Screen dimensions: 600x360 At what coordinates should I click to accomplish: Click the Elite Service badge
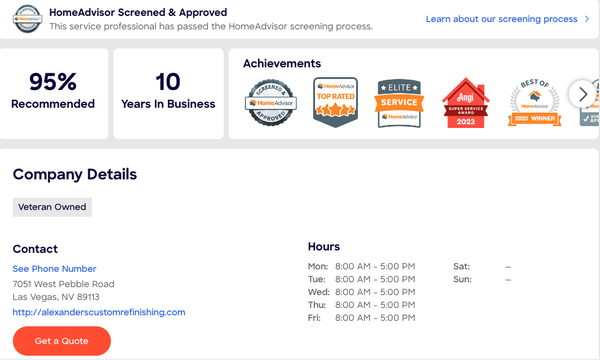point(399,103)
